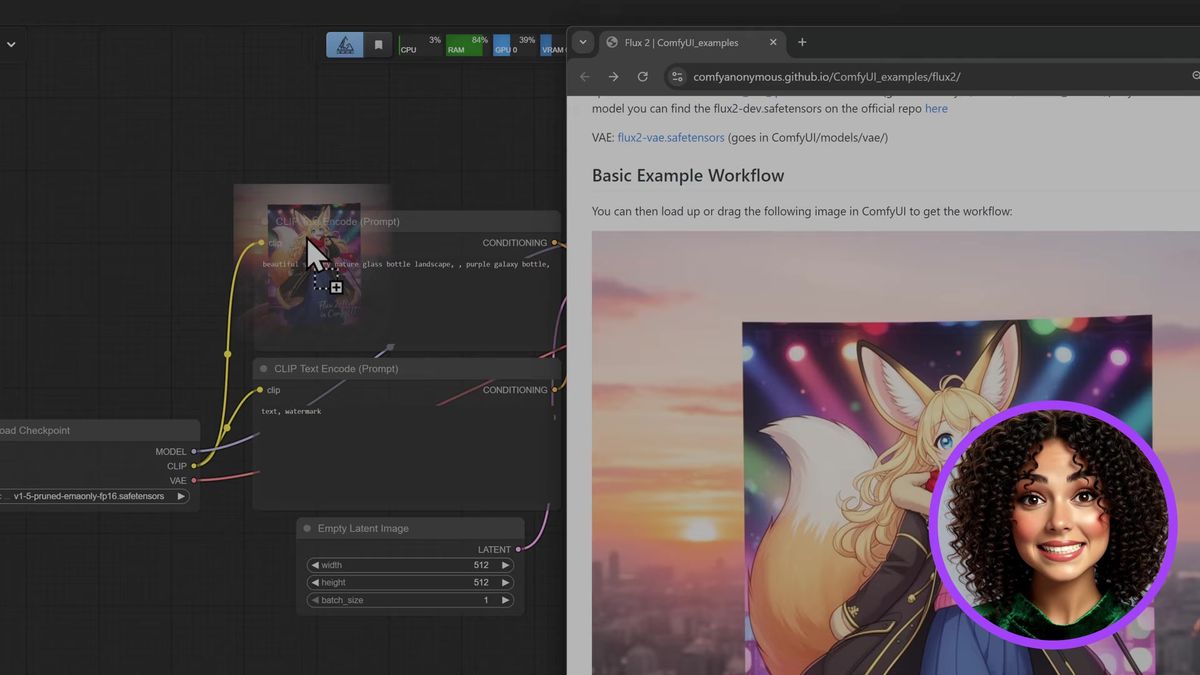Decrease the height value with left arrow
This screenshot has width=1200, height=675.
(315, 582)
